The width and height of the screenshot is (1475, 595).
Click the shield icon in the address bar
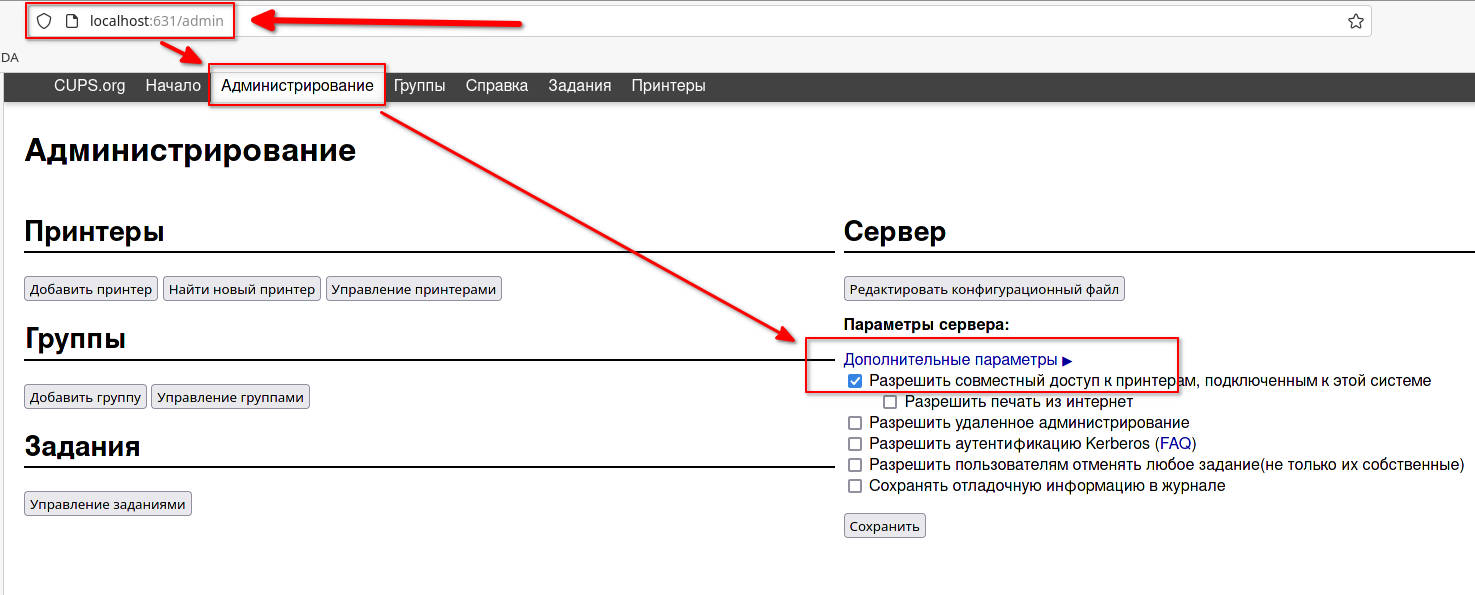[44, 20]
